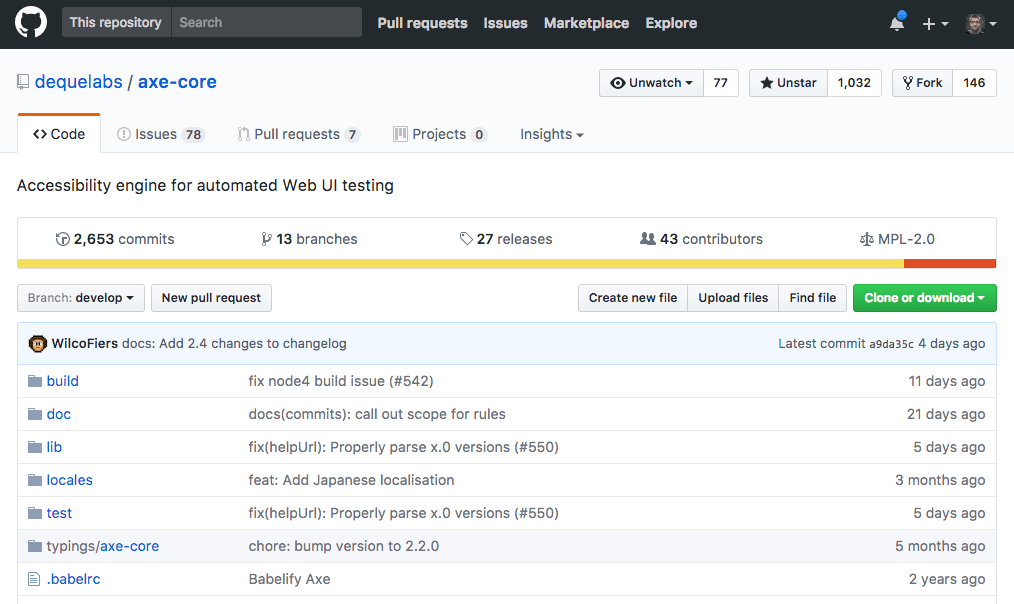Open the Branch: develop dropdown
This screenshot has width=1014, height=604.
coord(81,298)
